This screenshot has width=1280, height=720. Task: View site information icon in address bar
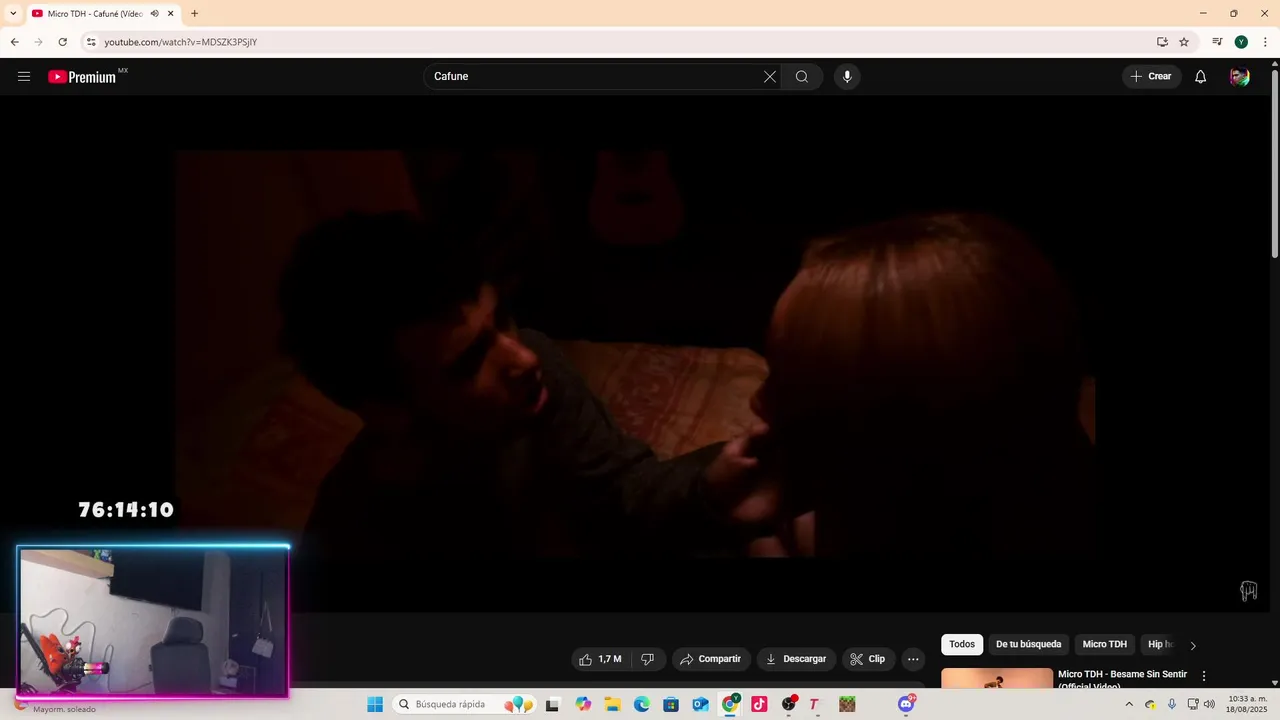91,42
